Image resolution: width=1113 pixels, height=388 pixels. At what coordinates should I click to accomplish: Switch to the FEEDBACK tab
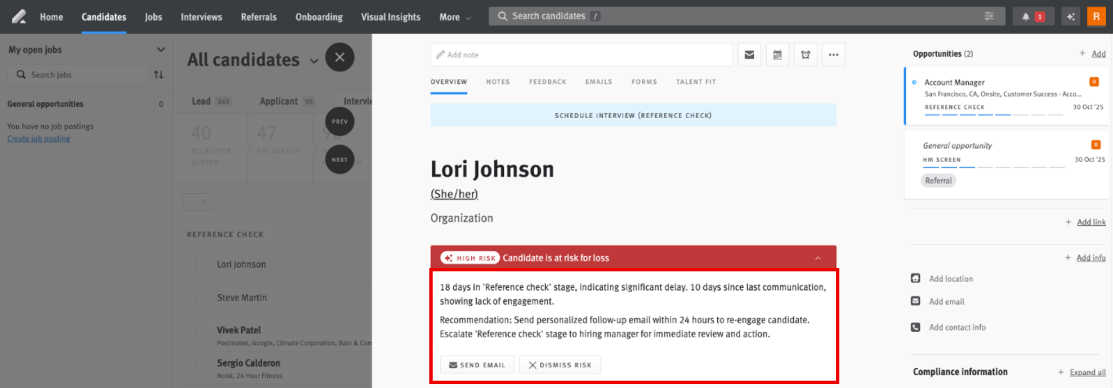tap(547, 82)
